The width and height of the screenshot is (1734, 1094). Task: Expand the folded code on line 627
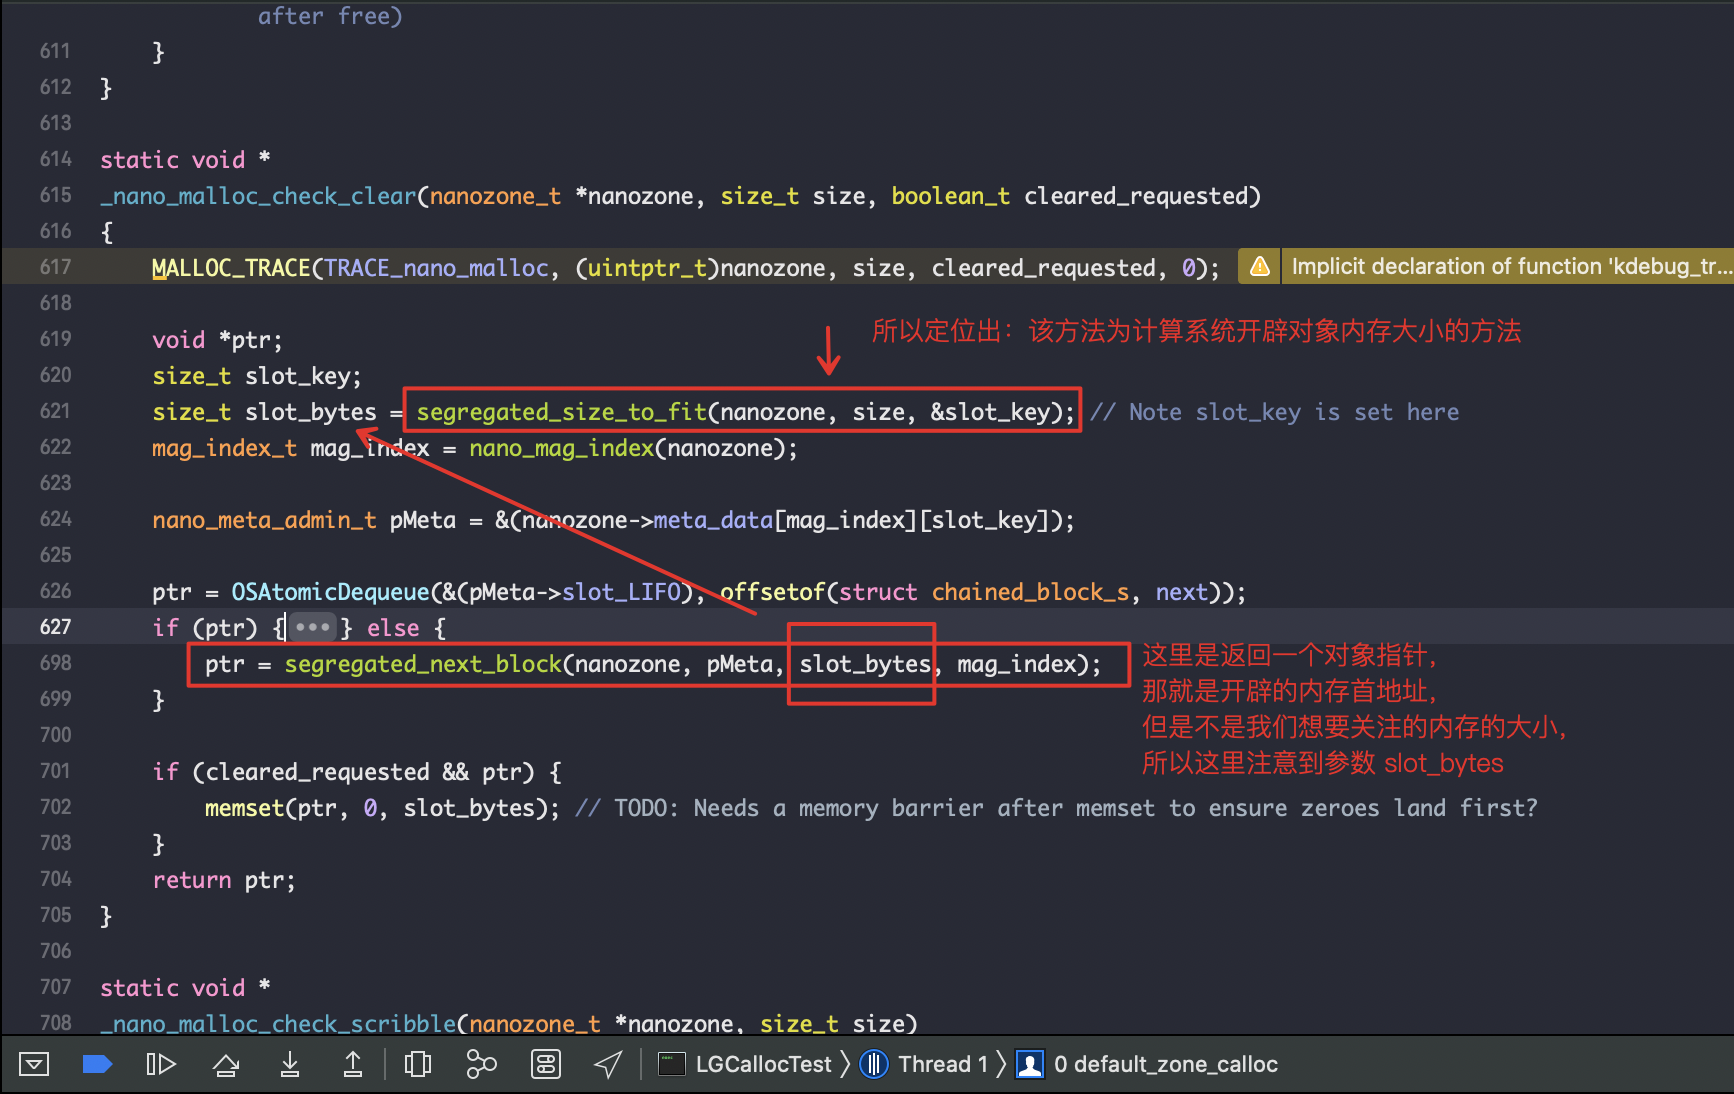pos(313,628)
